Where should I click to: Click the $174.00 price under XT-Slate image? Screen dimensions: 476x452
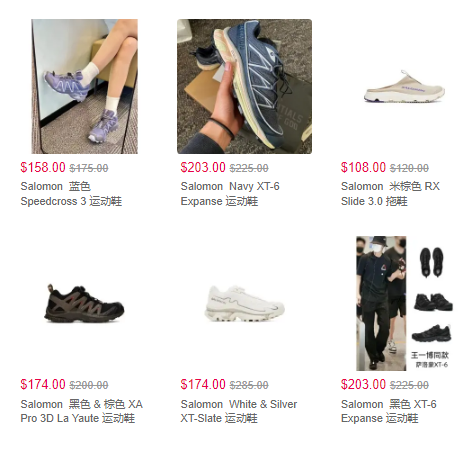[203, 384]
